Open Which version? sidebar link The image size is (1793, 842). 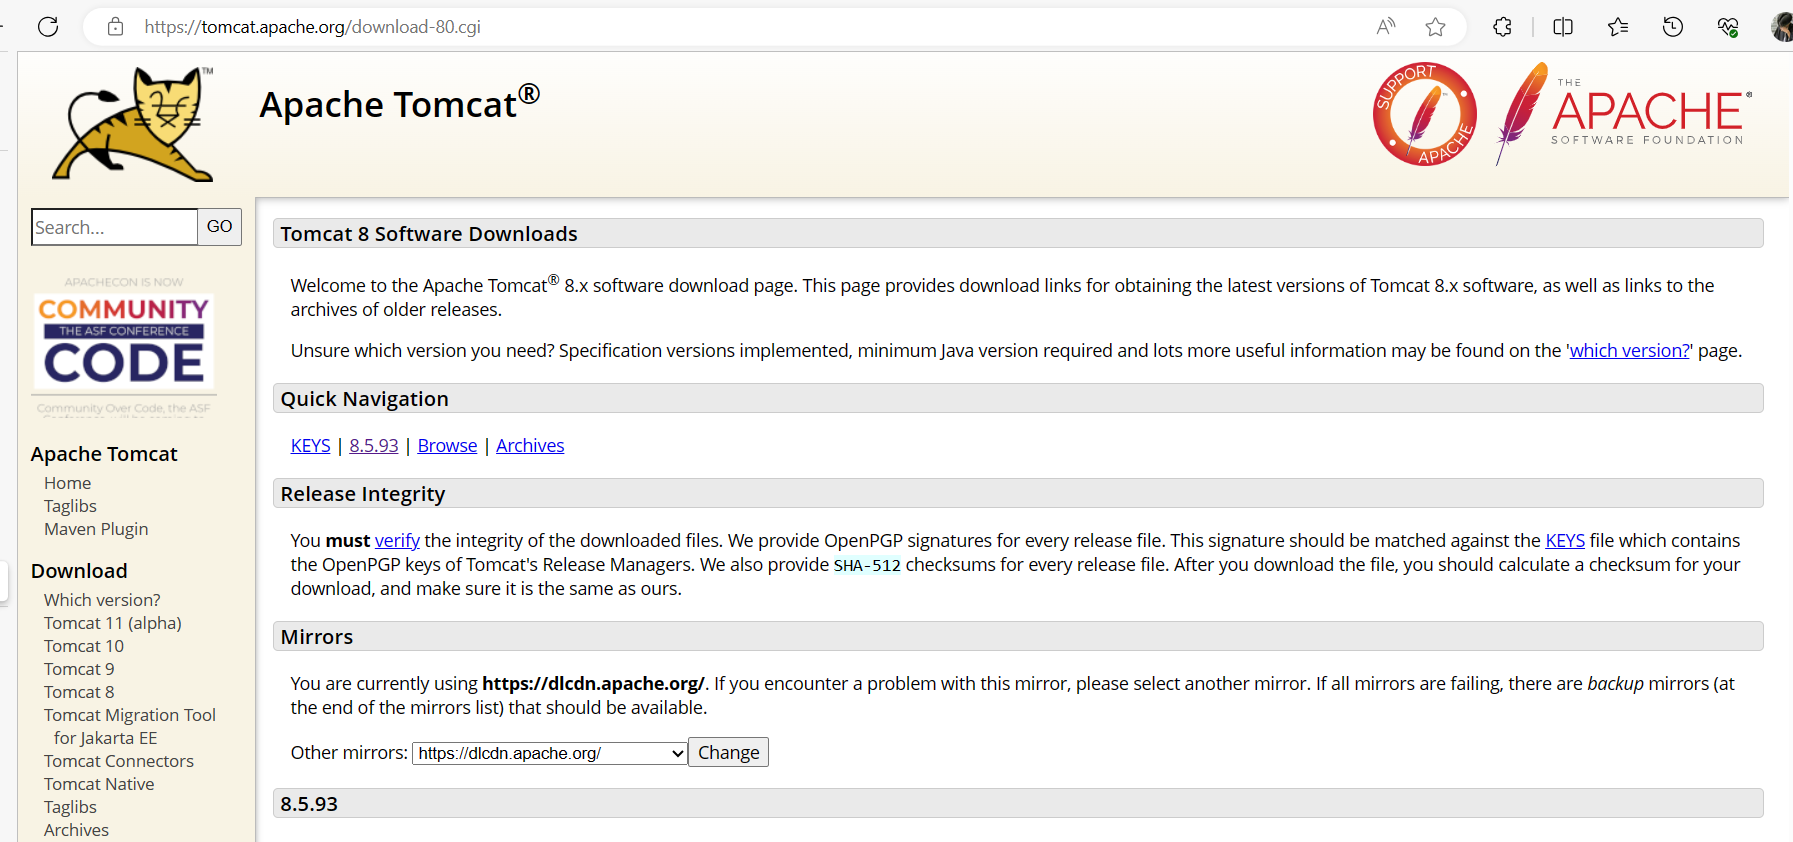tap(102, 600)
